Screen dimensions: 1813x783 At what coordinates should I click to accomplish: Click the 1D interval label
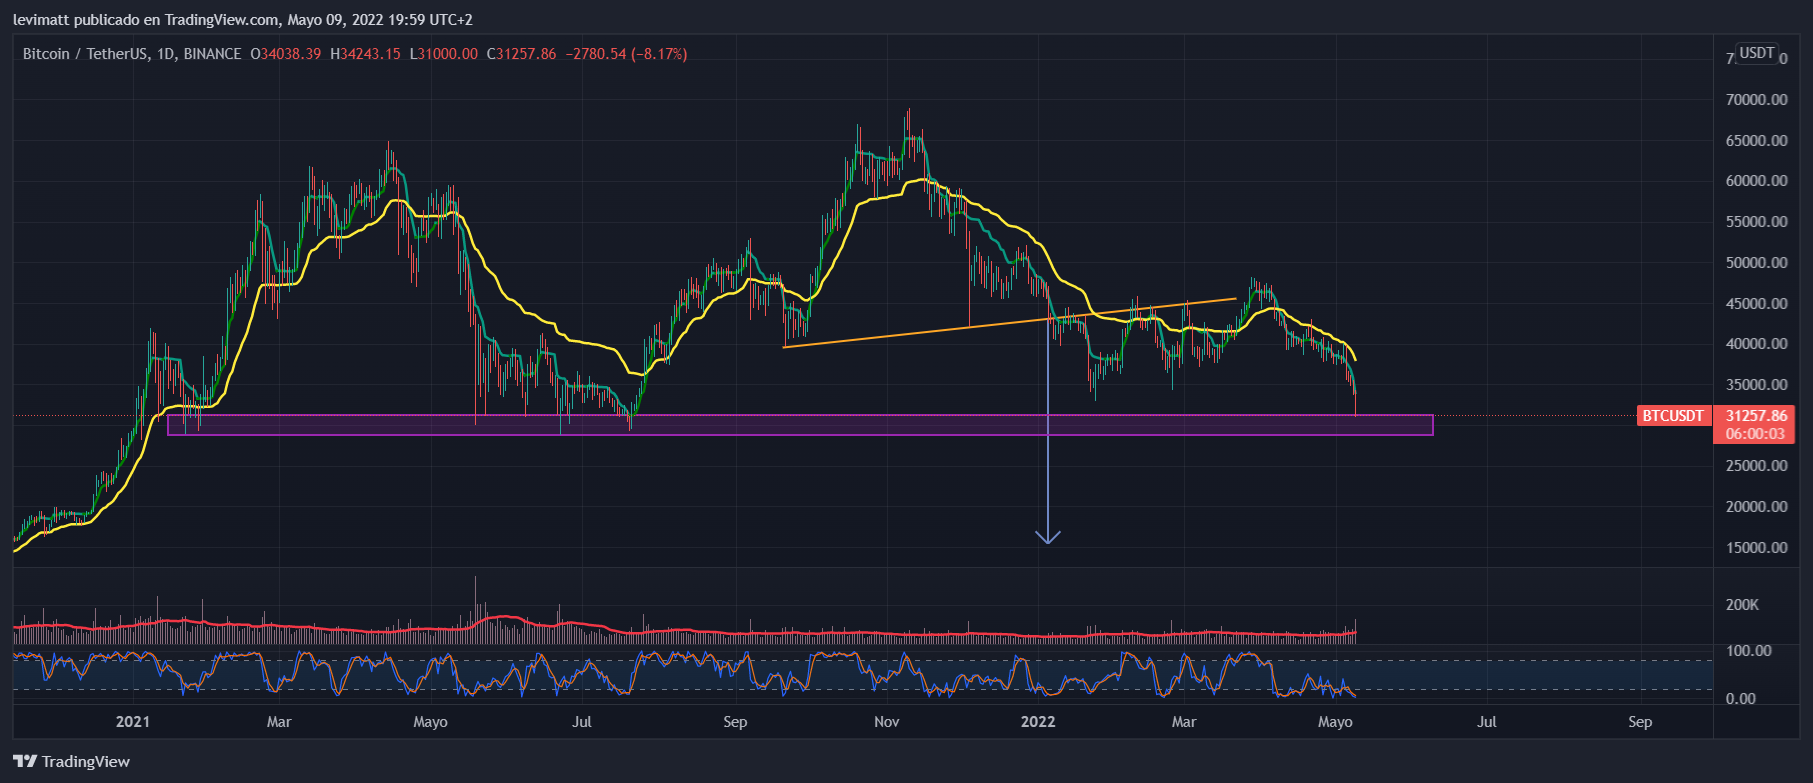tap(165, 54)
